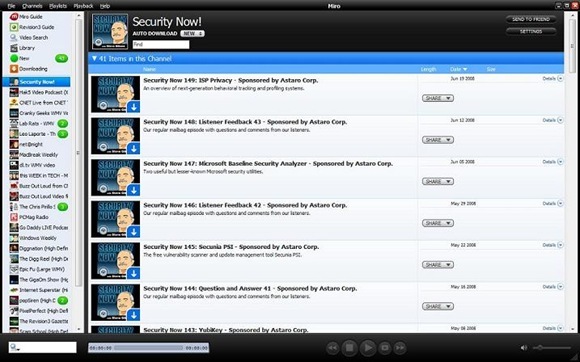This screenshot has width=580, height=362.
Task: Click the Send to Friend button
Action: coord(531,19)
